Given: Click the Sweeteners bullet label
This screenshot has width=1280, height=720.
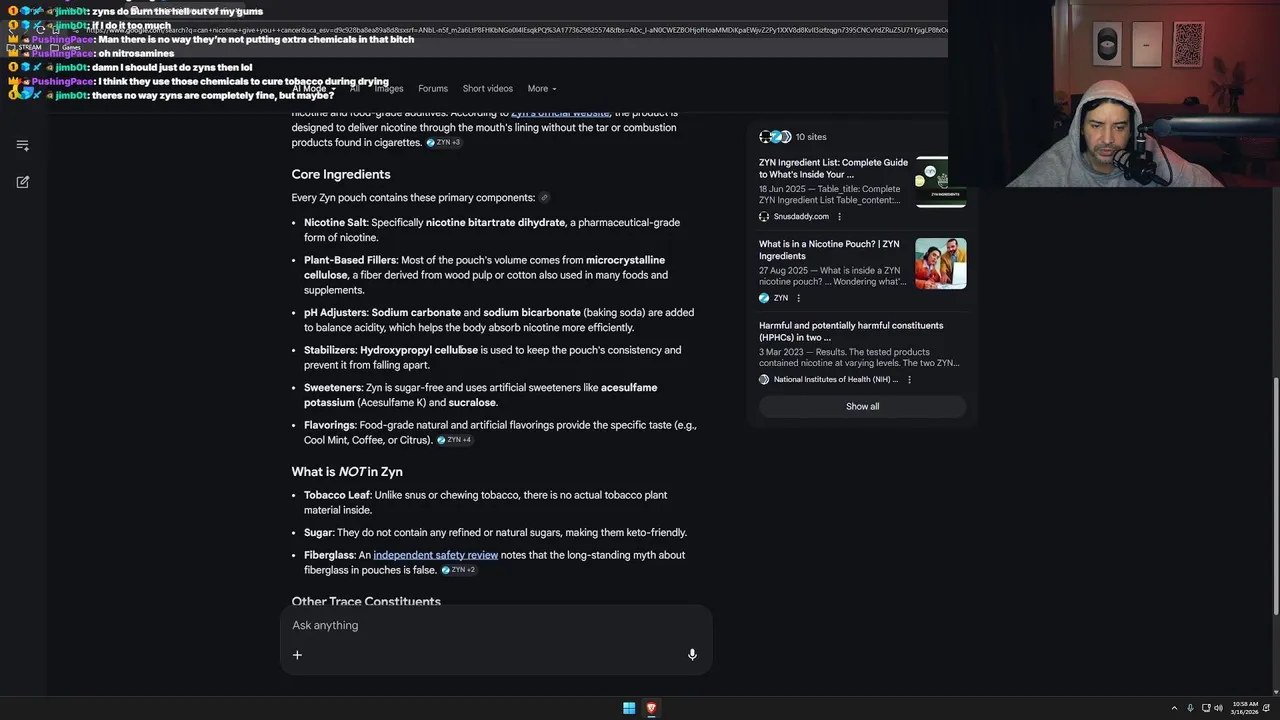Looking at the screenshot, I should (333, 388).
